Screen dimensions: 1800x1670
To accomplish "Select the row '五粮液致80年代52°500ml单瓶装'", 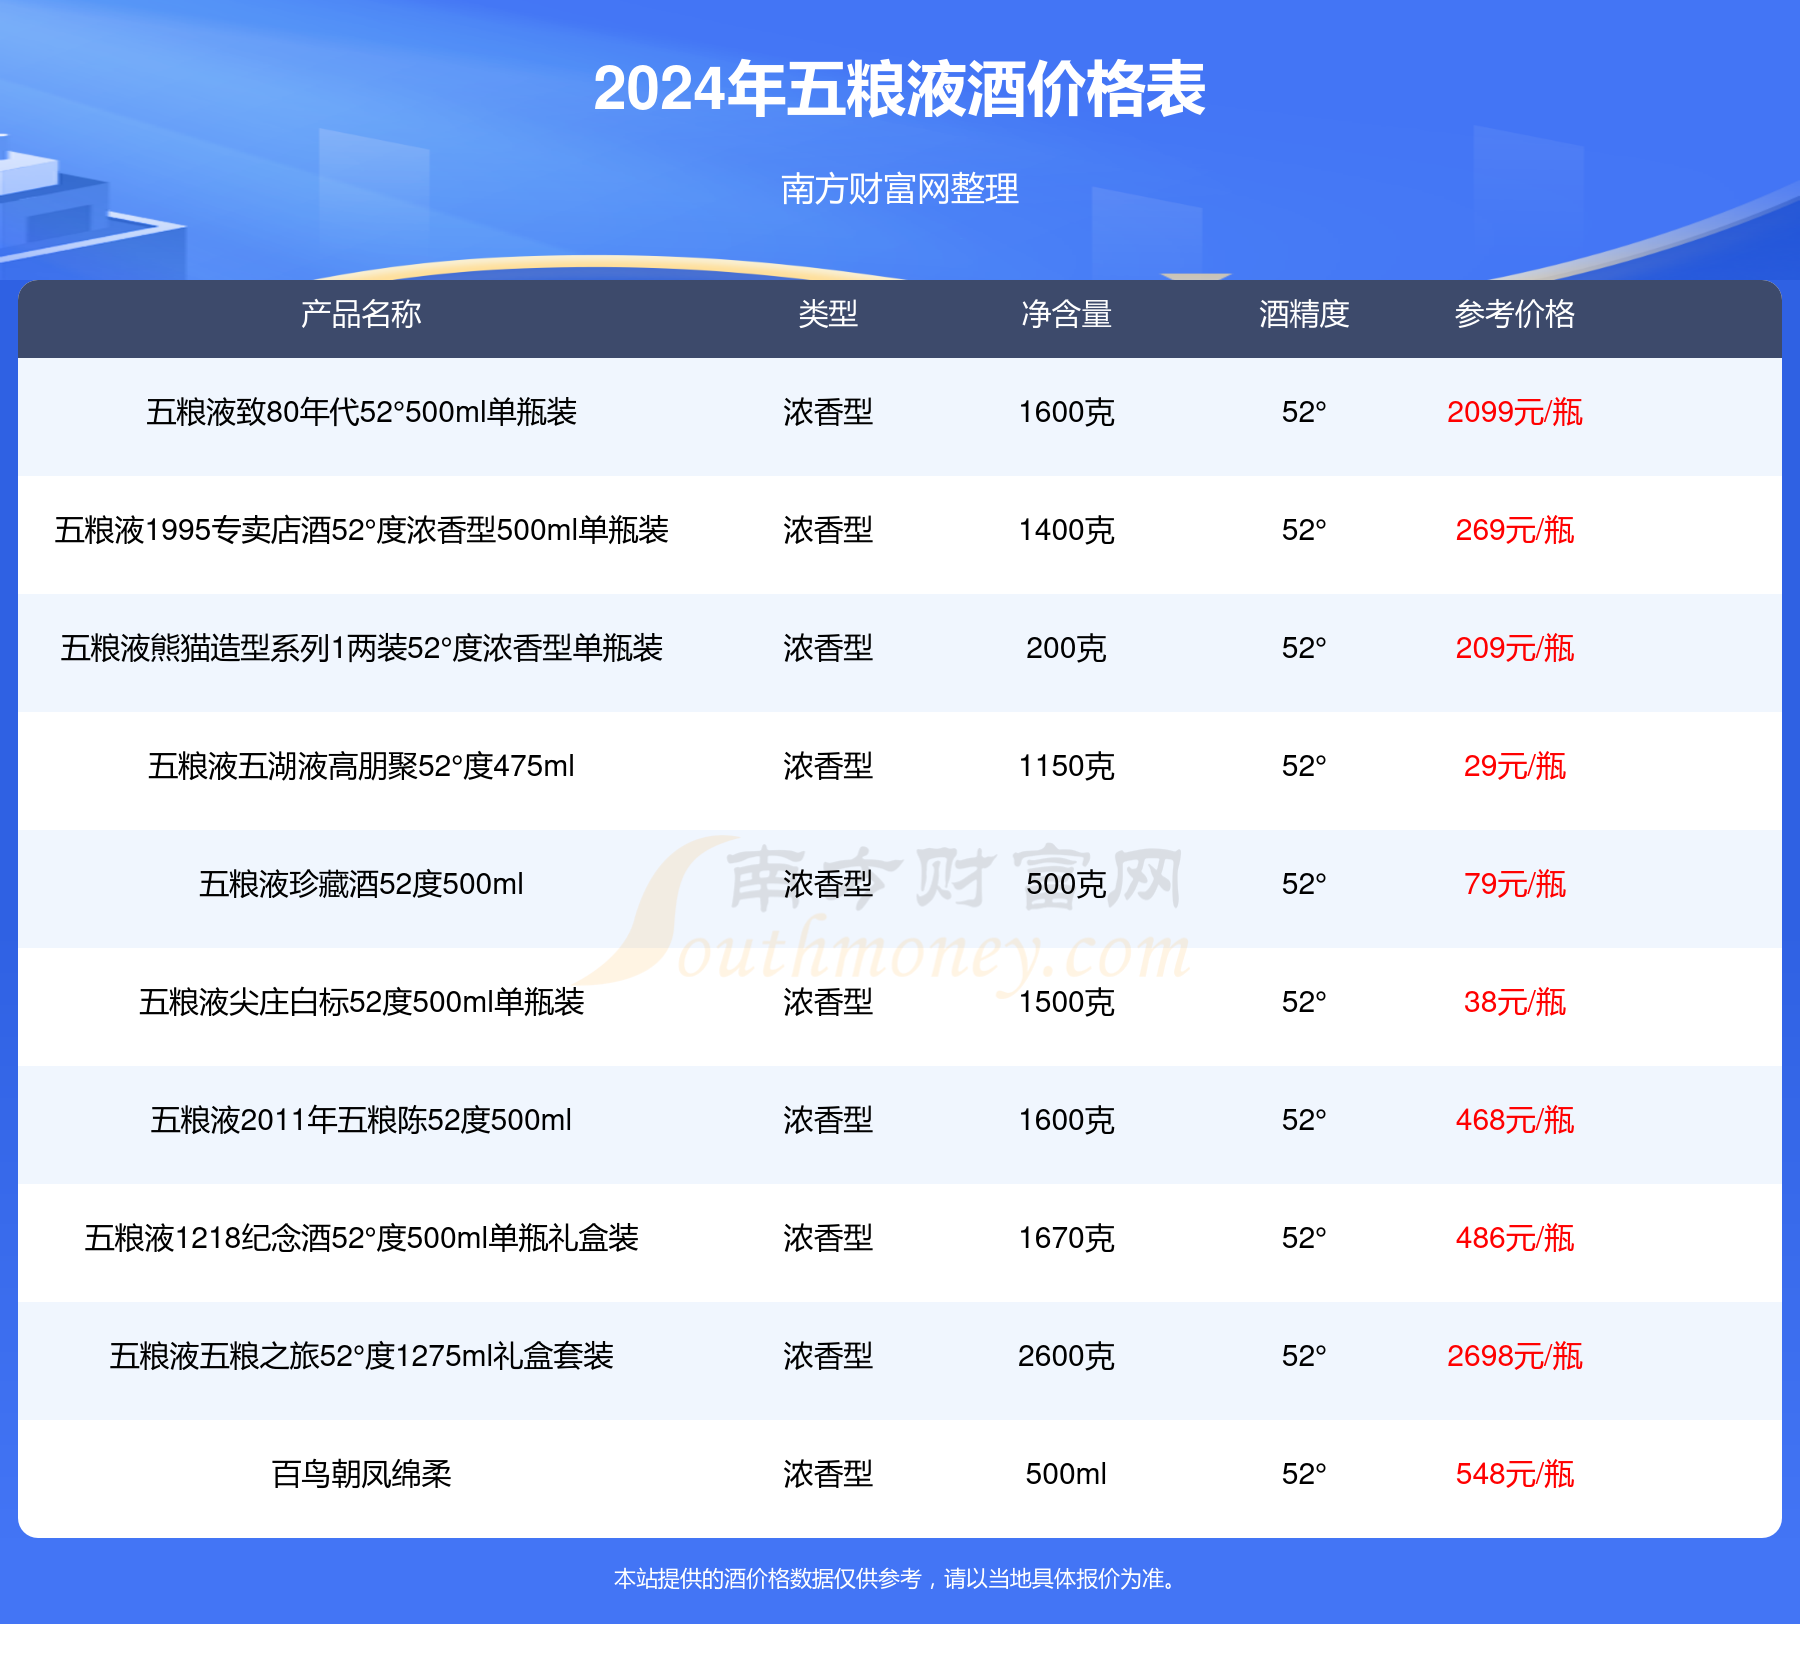I will [x=900, y=417].
